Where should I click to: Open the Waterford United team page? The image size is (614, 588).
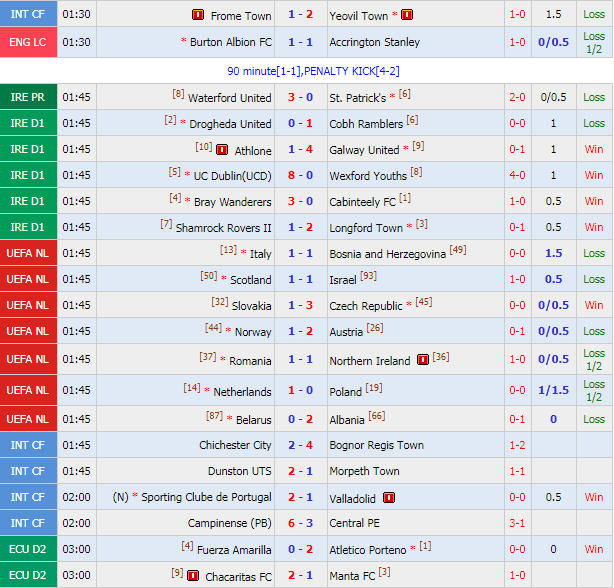tap(229, 97)
